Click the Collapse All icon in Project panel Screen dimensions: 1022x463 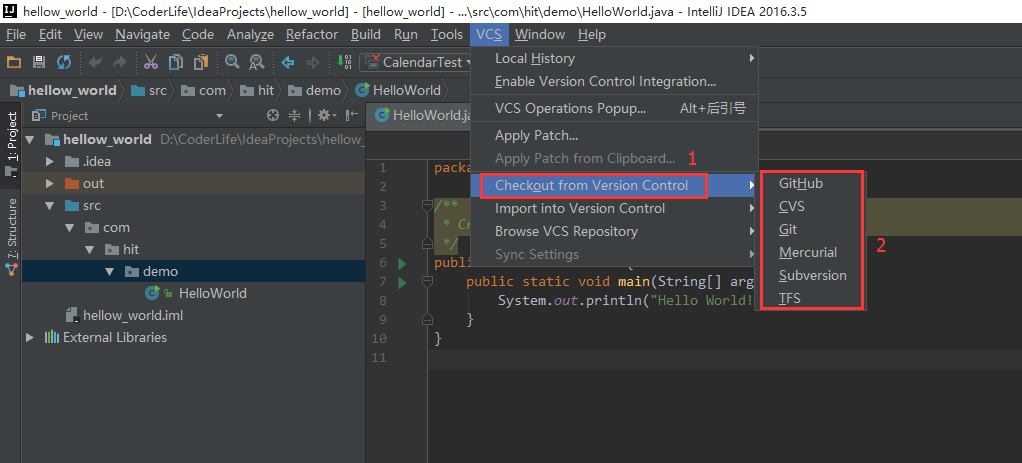click(295, 115)
